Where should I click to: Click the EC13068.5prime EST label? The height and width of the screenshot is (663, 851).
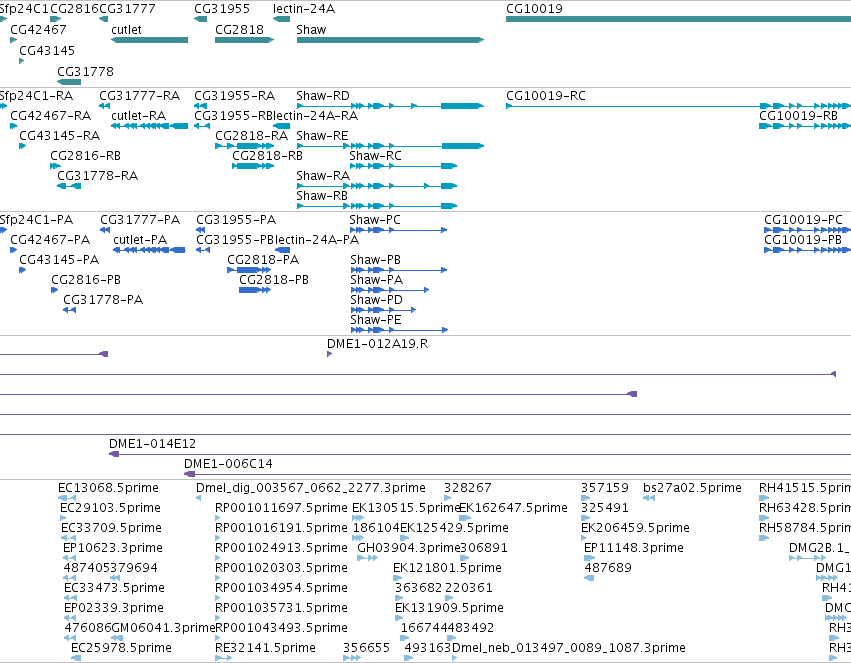point(109,488)
